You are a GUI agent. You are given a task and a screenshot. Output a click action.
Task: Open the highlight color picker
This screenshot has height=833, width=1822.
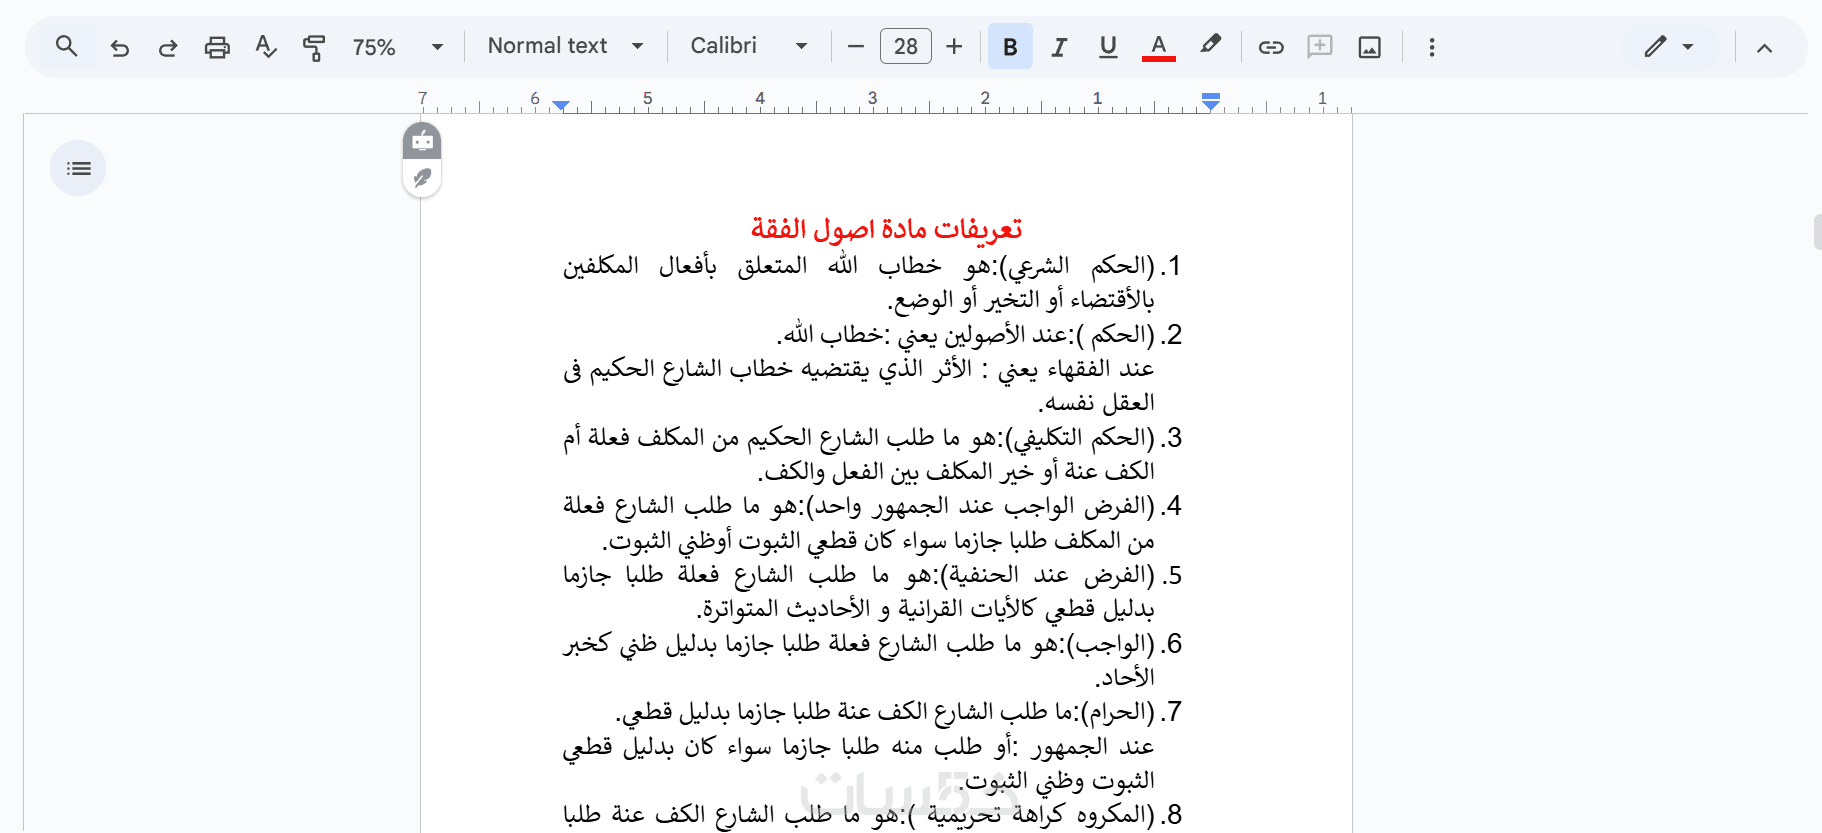click(x=1210, y=46)
